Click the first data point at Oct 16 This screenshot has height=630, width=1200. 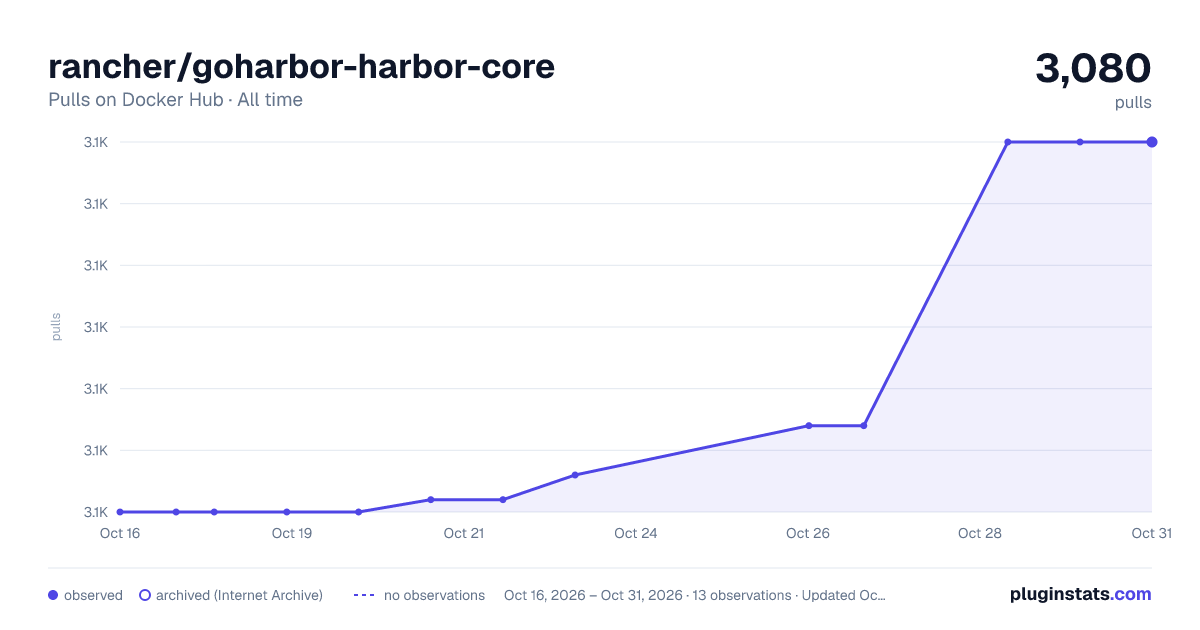tap(120, 512)
